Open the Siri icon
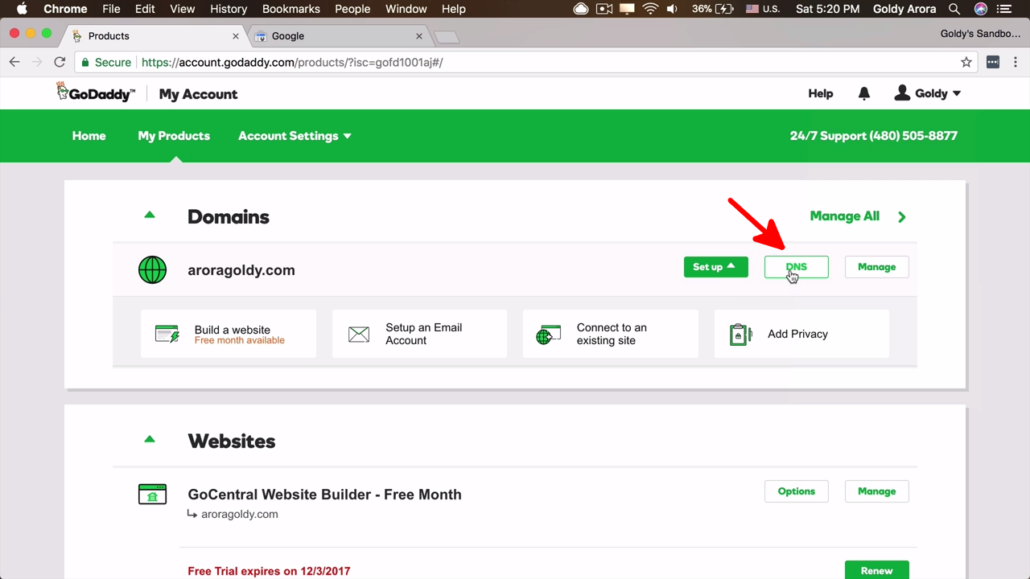Image resolution: width=1030 pixels, height=579 pixels. [981, 9]
